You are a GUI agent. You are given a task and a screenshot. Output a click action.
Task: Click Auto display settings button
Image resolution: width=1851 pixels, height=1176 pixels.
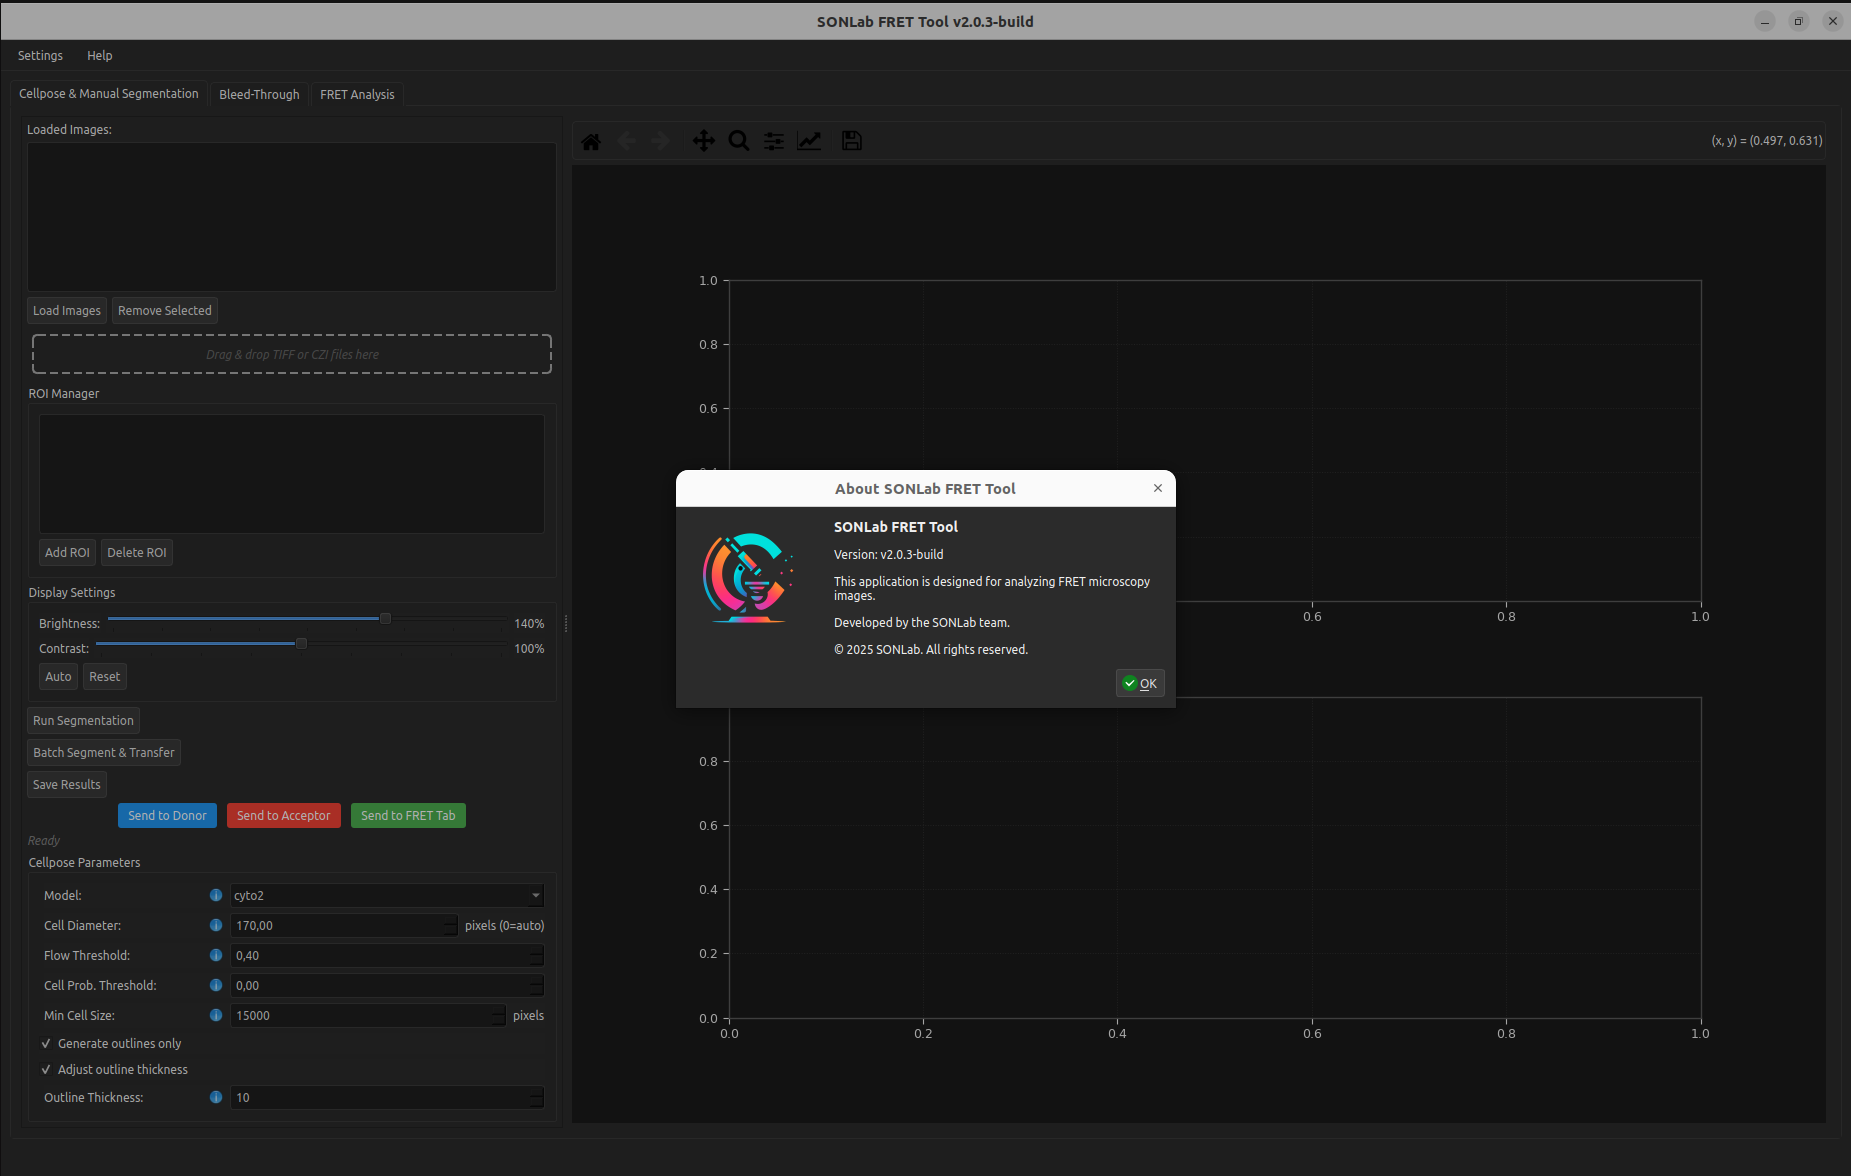pos(58,676)
